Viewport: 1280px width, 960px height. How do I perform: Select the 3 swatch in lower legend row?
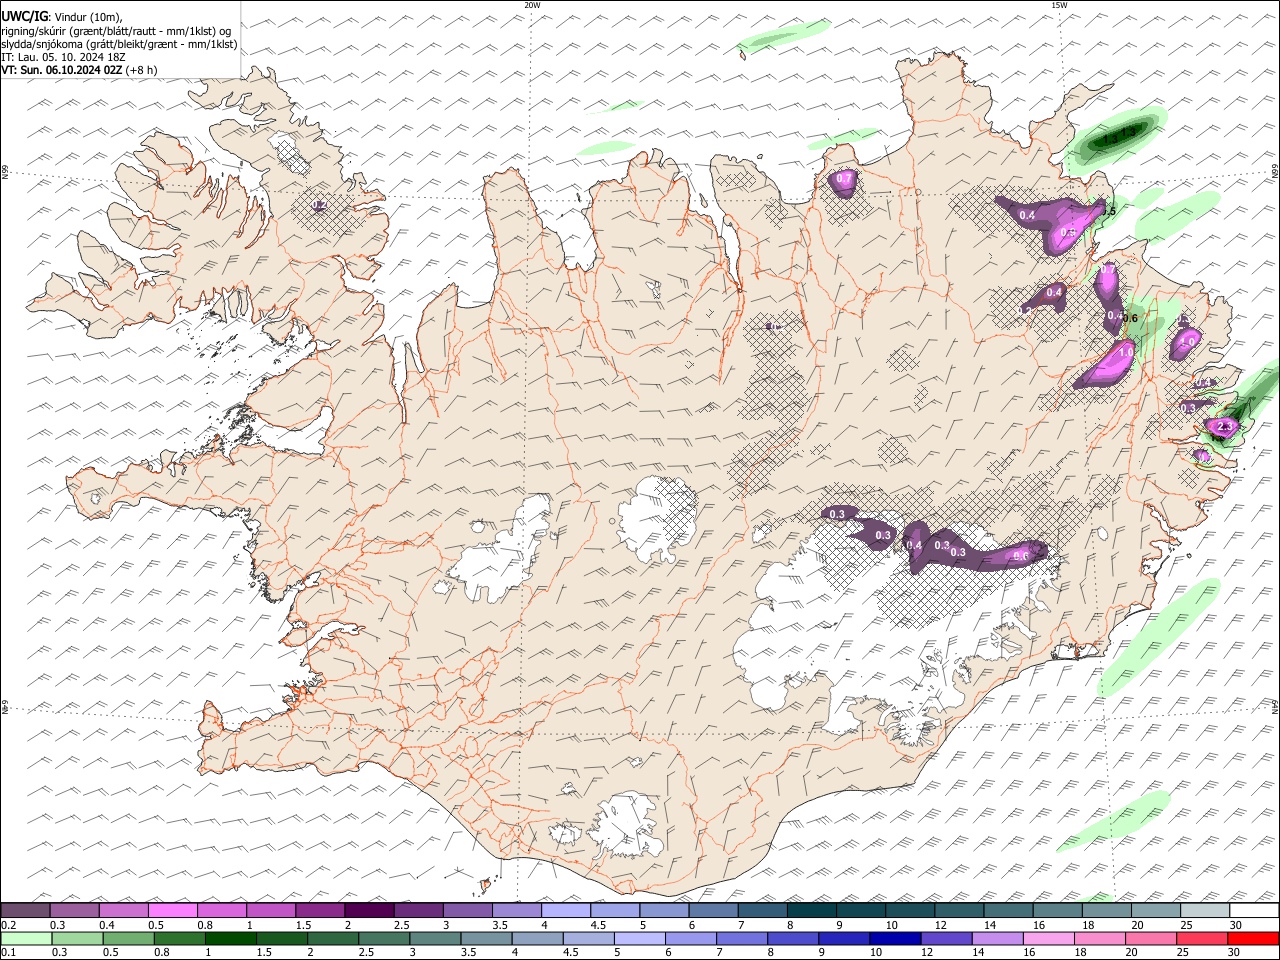[x=434, y=938]
